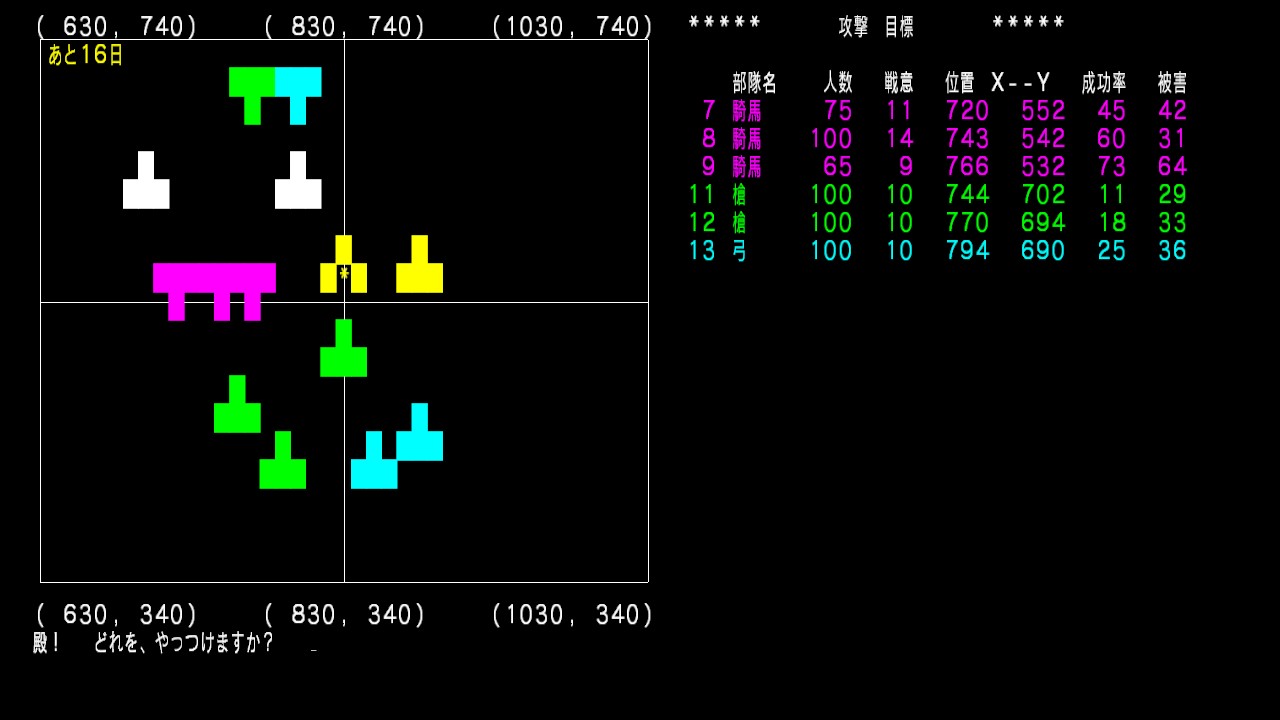This screenshot has width=1280, height=720.
Task: Click the magenta three-legged cavalry group
Action: [214, 279]
